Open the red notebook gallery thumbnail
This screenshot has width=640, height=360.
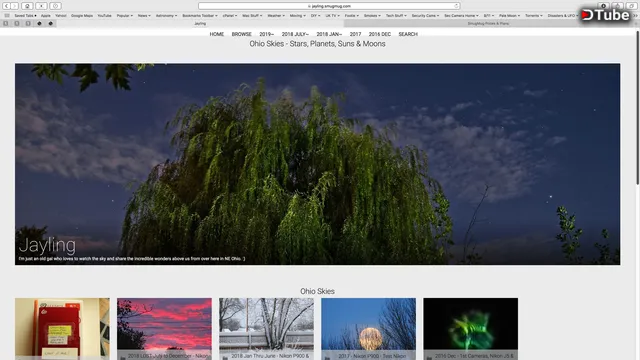62,329
